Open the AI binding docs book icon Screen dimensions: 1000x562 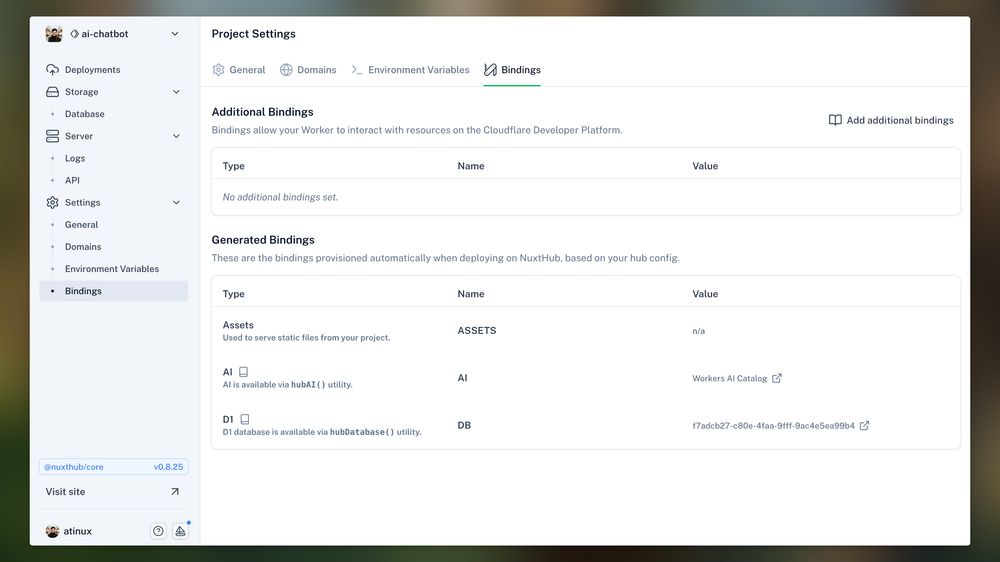pos(243,372)
